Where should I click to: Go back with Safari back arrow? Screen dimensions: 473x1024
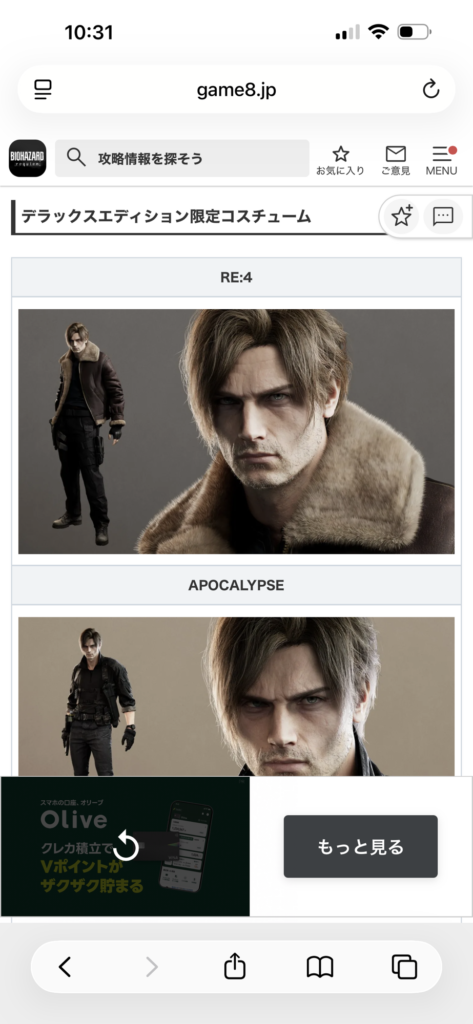point(64,967)
